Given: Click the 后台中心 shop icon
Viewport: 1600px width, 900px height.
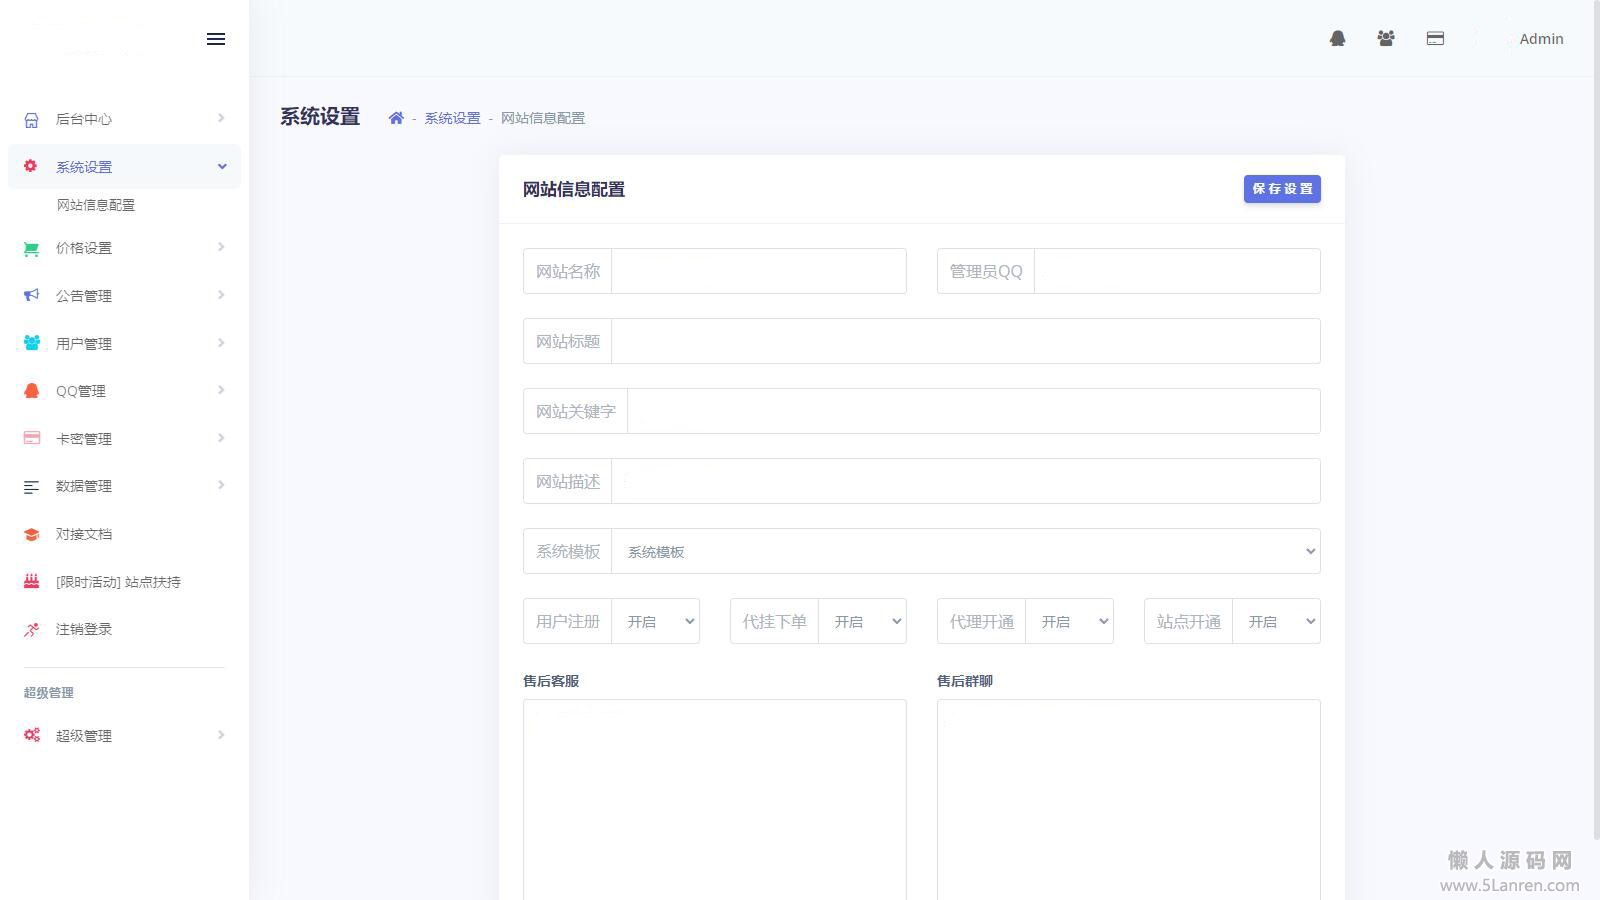Looking at the screenshot, I should pos(31,120).
